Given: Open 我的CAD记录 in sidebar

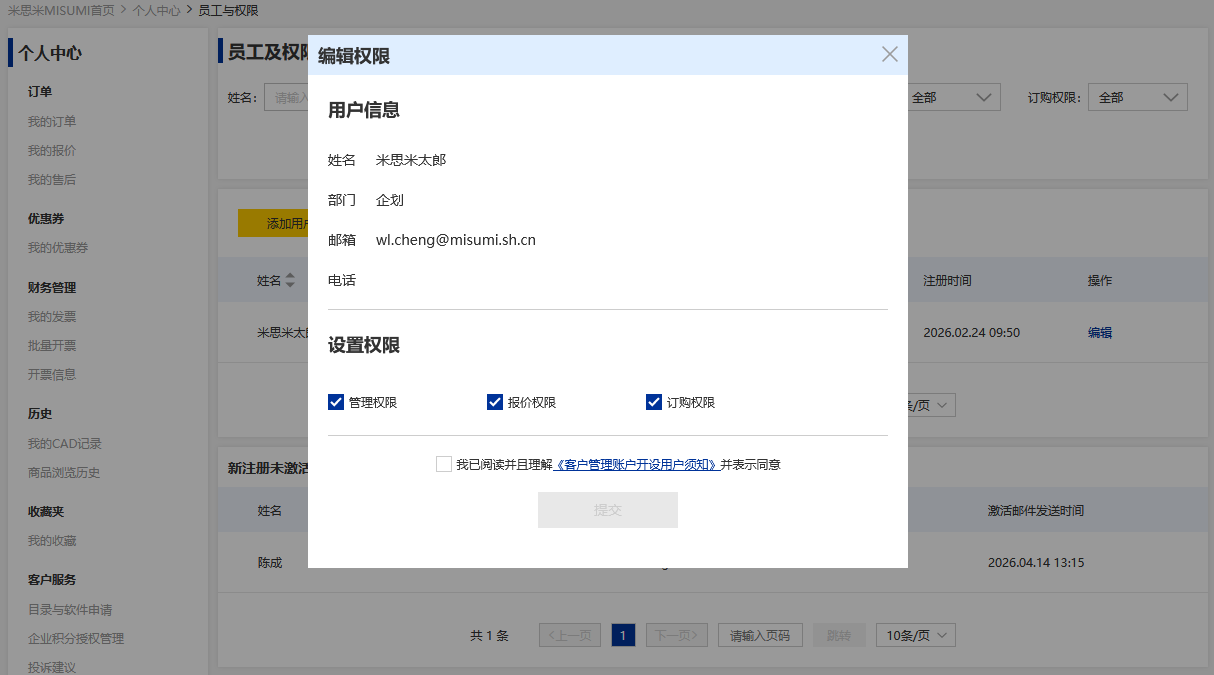Looking at the screenshot, I should click(65, 444).
